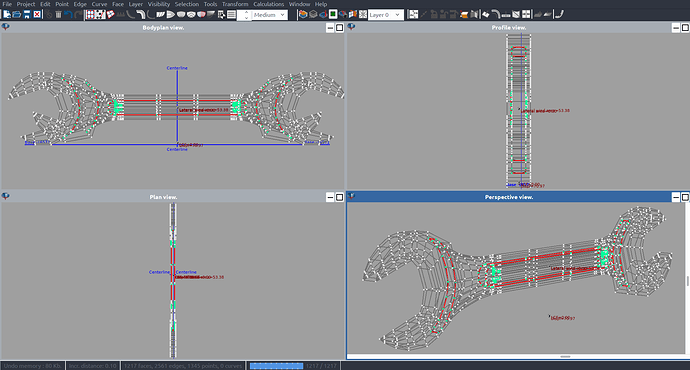690x370 pixels.
Task: Open the File menu
Action: [x=7, y=4]
